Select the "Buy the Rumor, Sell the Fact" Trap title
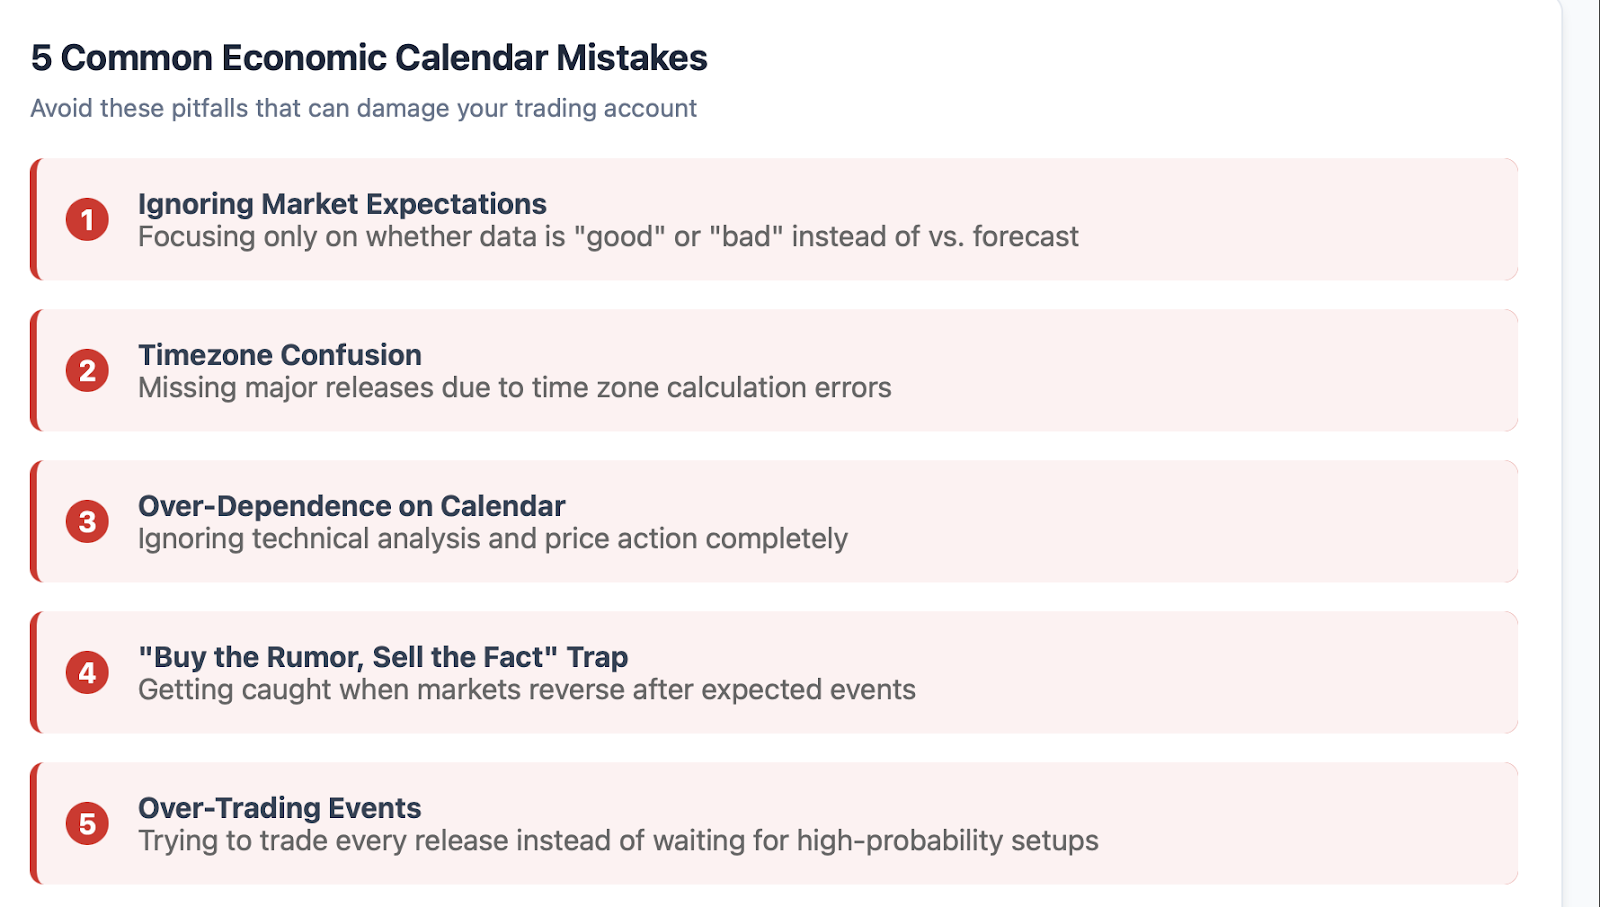Screen dimensions: 1600x907 tap(383, 657)
